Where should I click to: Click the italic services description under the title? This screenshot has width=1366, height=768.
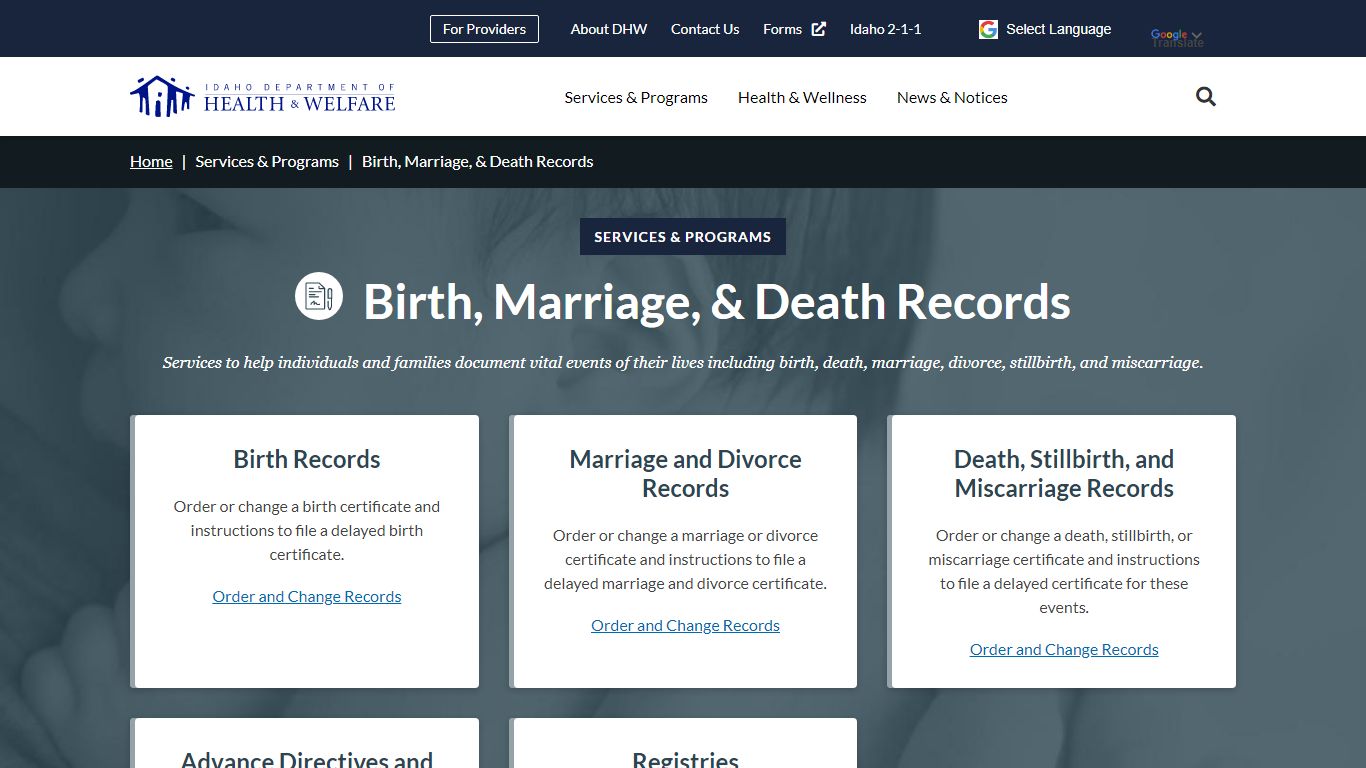pyautogui.click(x=683, y=362)
